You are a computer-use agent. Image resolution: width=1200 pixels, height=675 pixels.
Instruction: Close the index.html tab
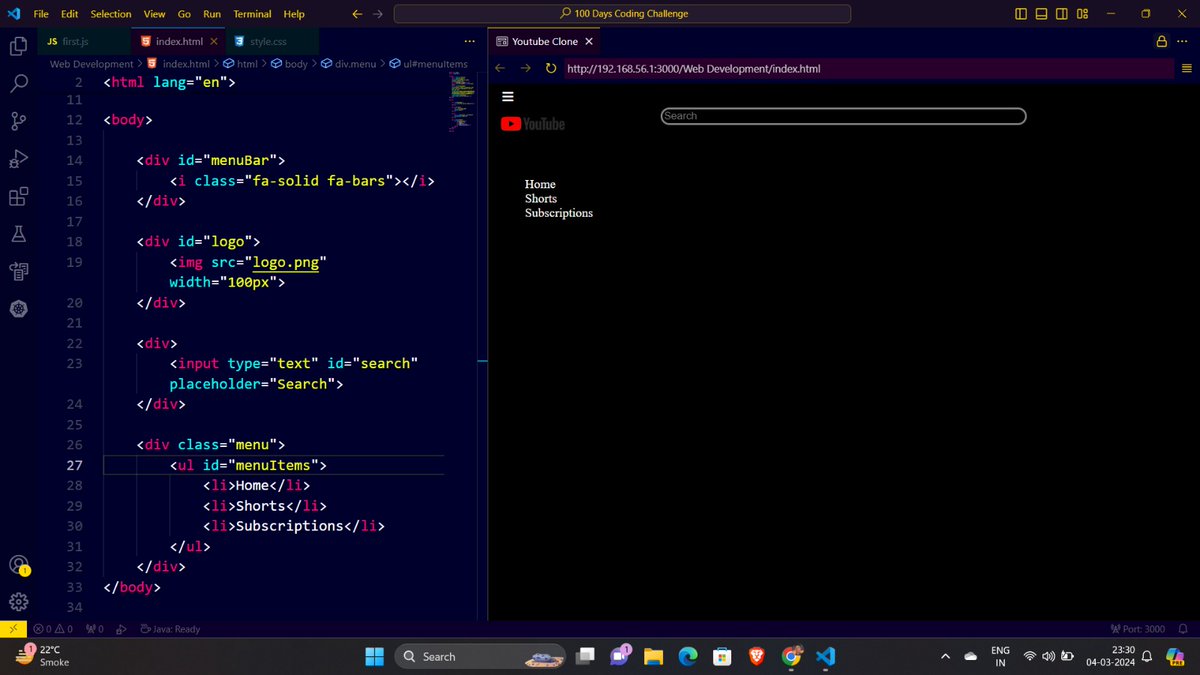coord(216,41)
